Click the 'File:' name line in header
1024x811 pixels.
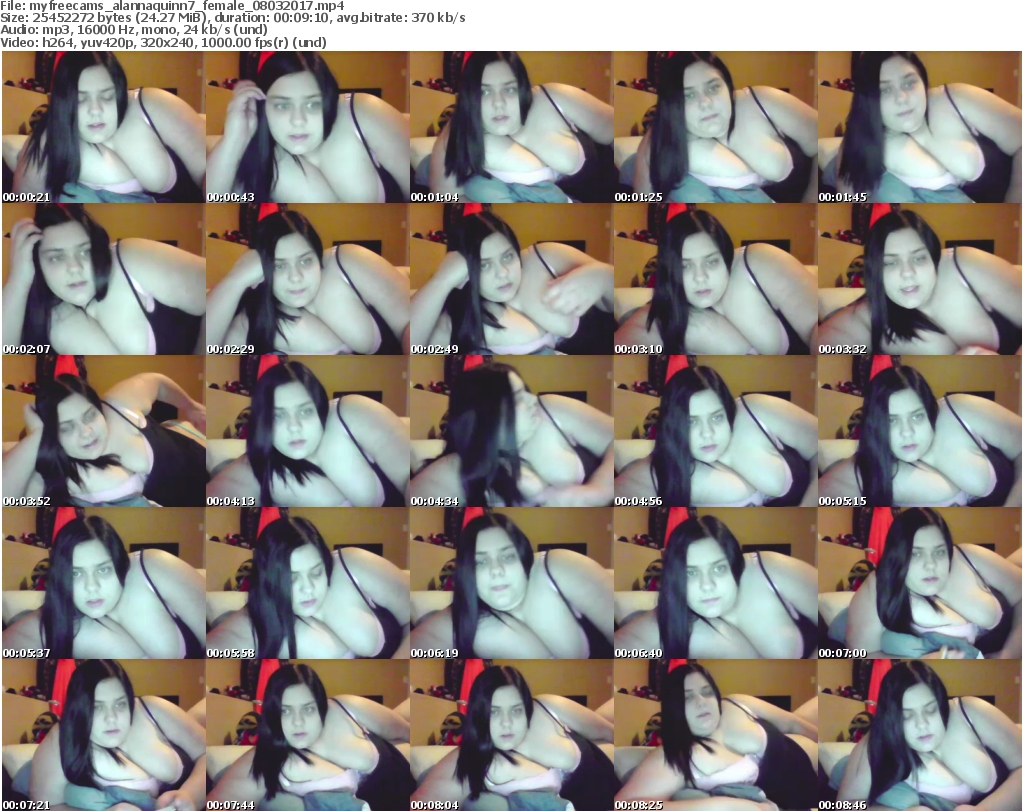pyautogui.click(x=172, y=6)
